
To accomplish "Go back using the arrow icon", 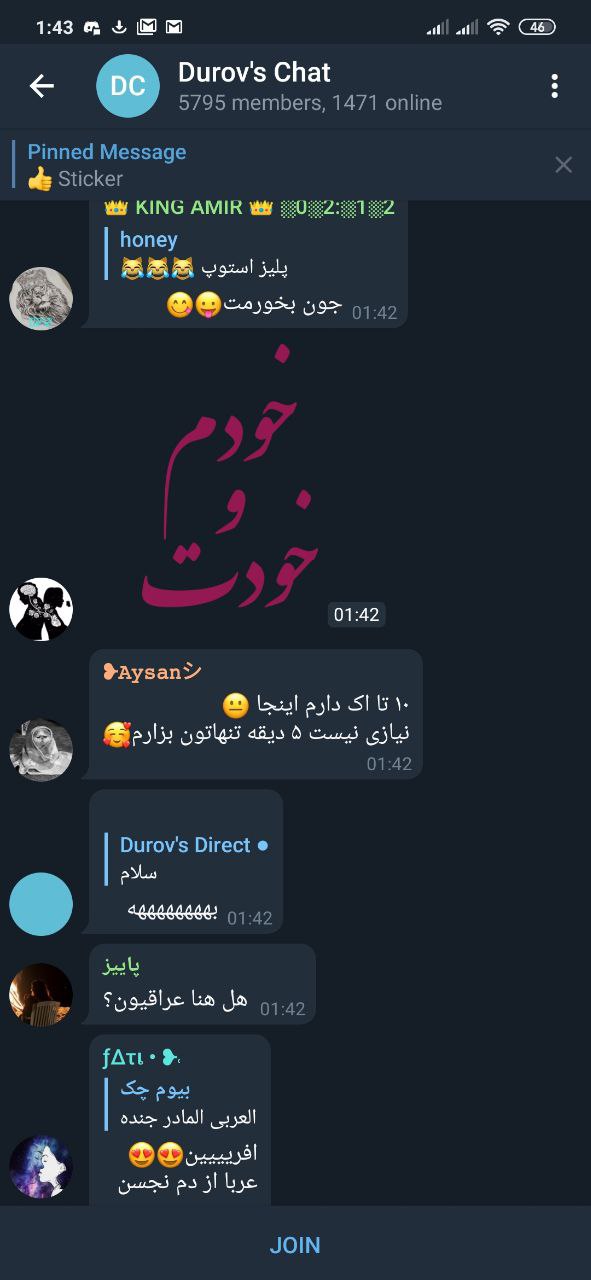I will pyautogui.click(x=42, y=86).
